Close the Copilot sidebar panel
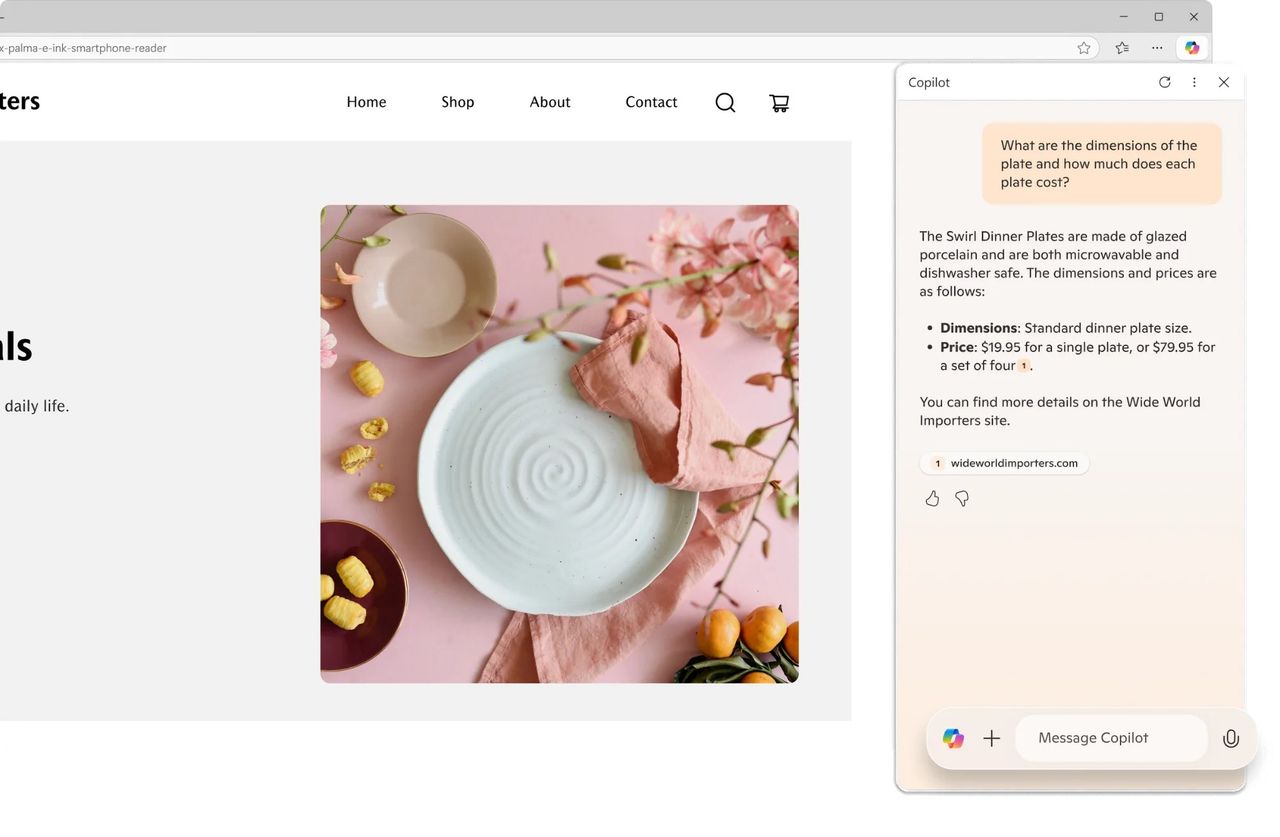The image size is (1280, 837). pyautogui.click(x=1223, y=83)
